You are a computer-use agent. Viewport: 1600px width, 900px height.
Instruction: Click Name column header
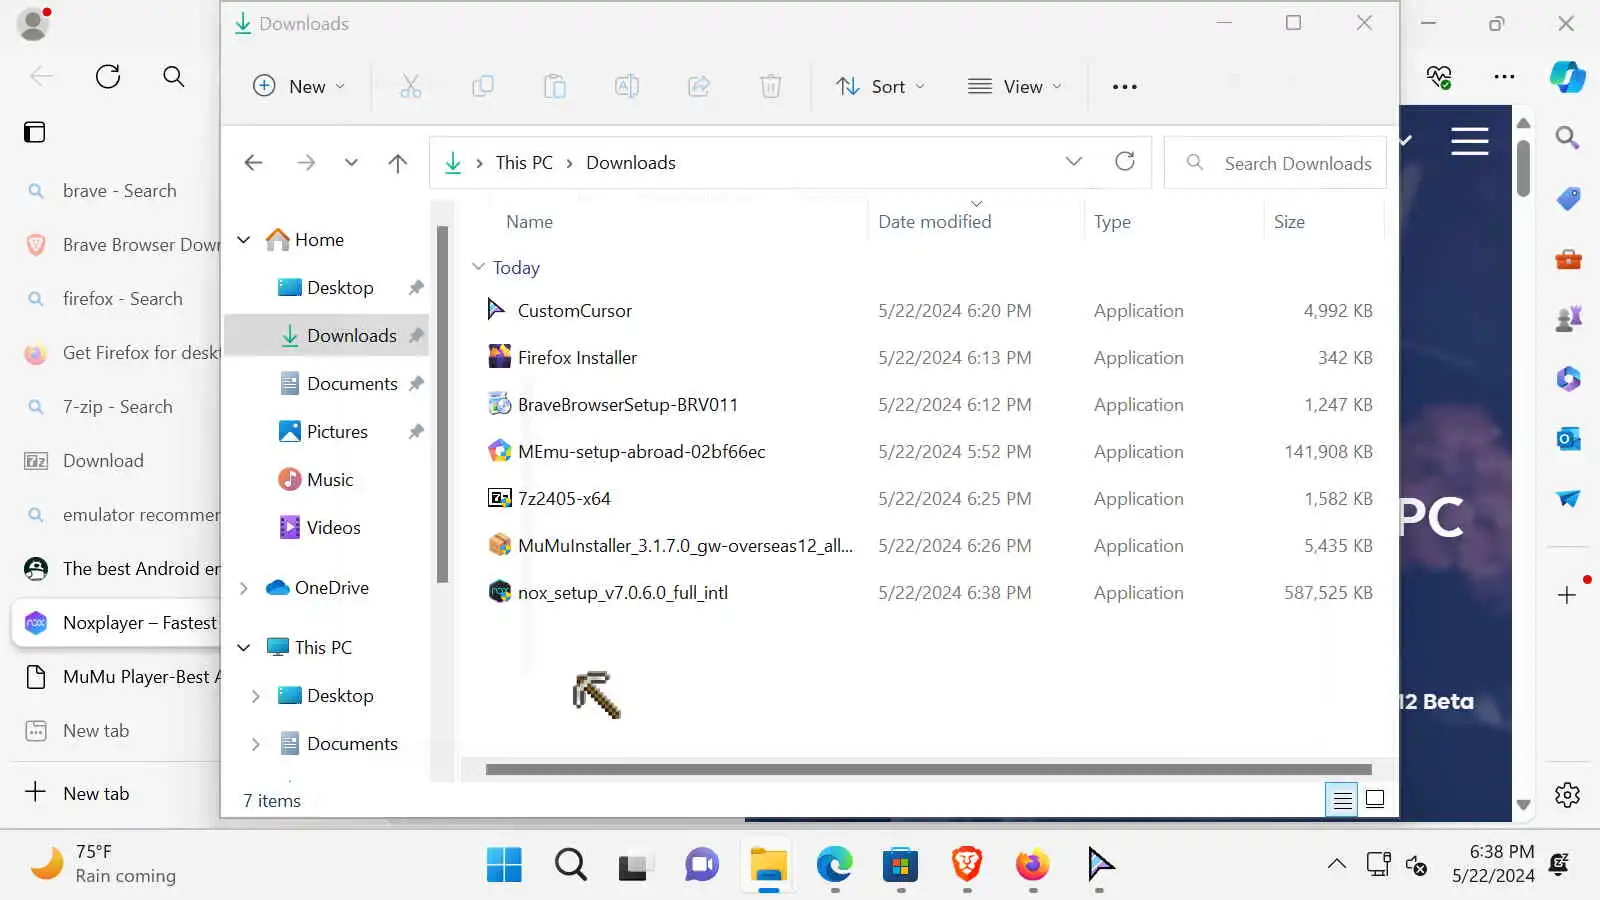coord(529,222)
